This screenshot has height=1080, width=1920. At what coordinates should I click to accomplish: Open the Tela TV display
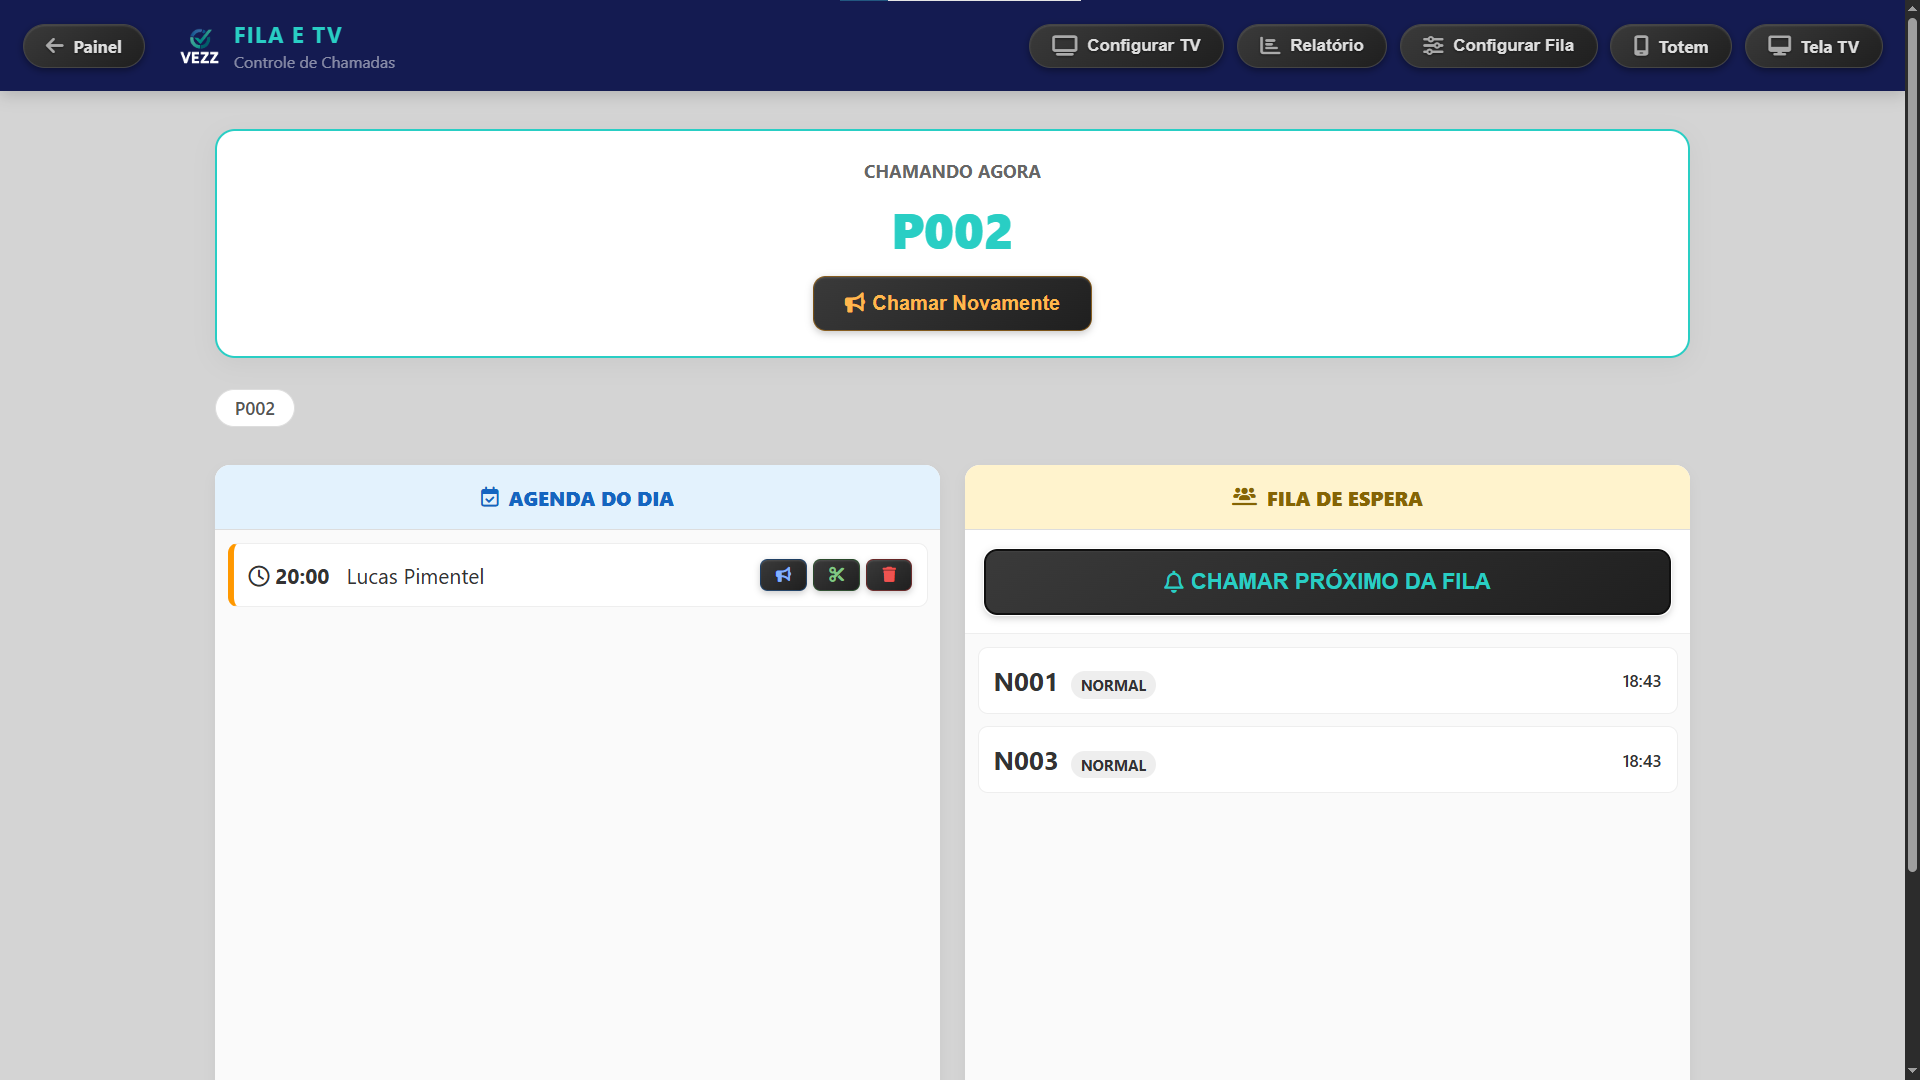coord(1813,46)
